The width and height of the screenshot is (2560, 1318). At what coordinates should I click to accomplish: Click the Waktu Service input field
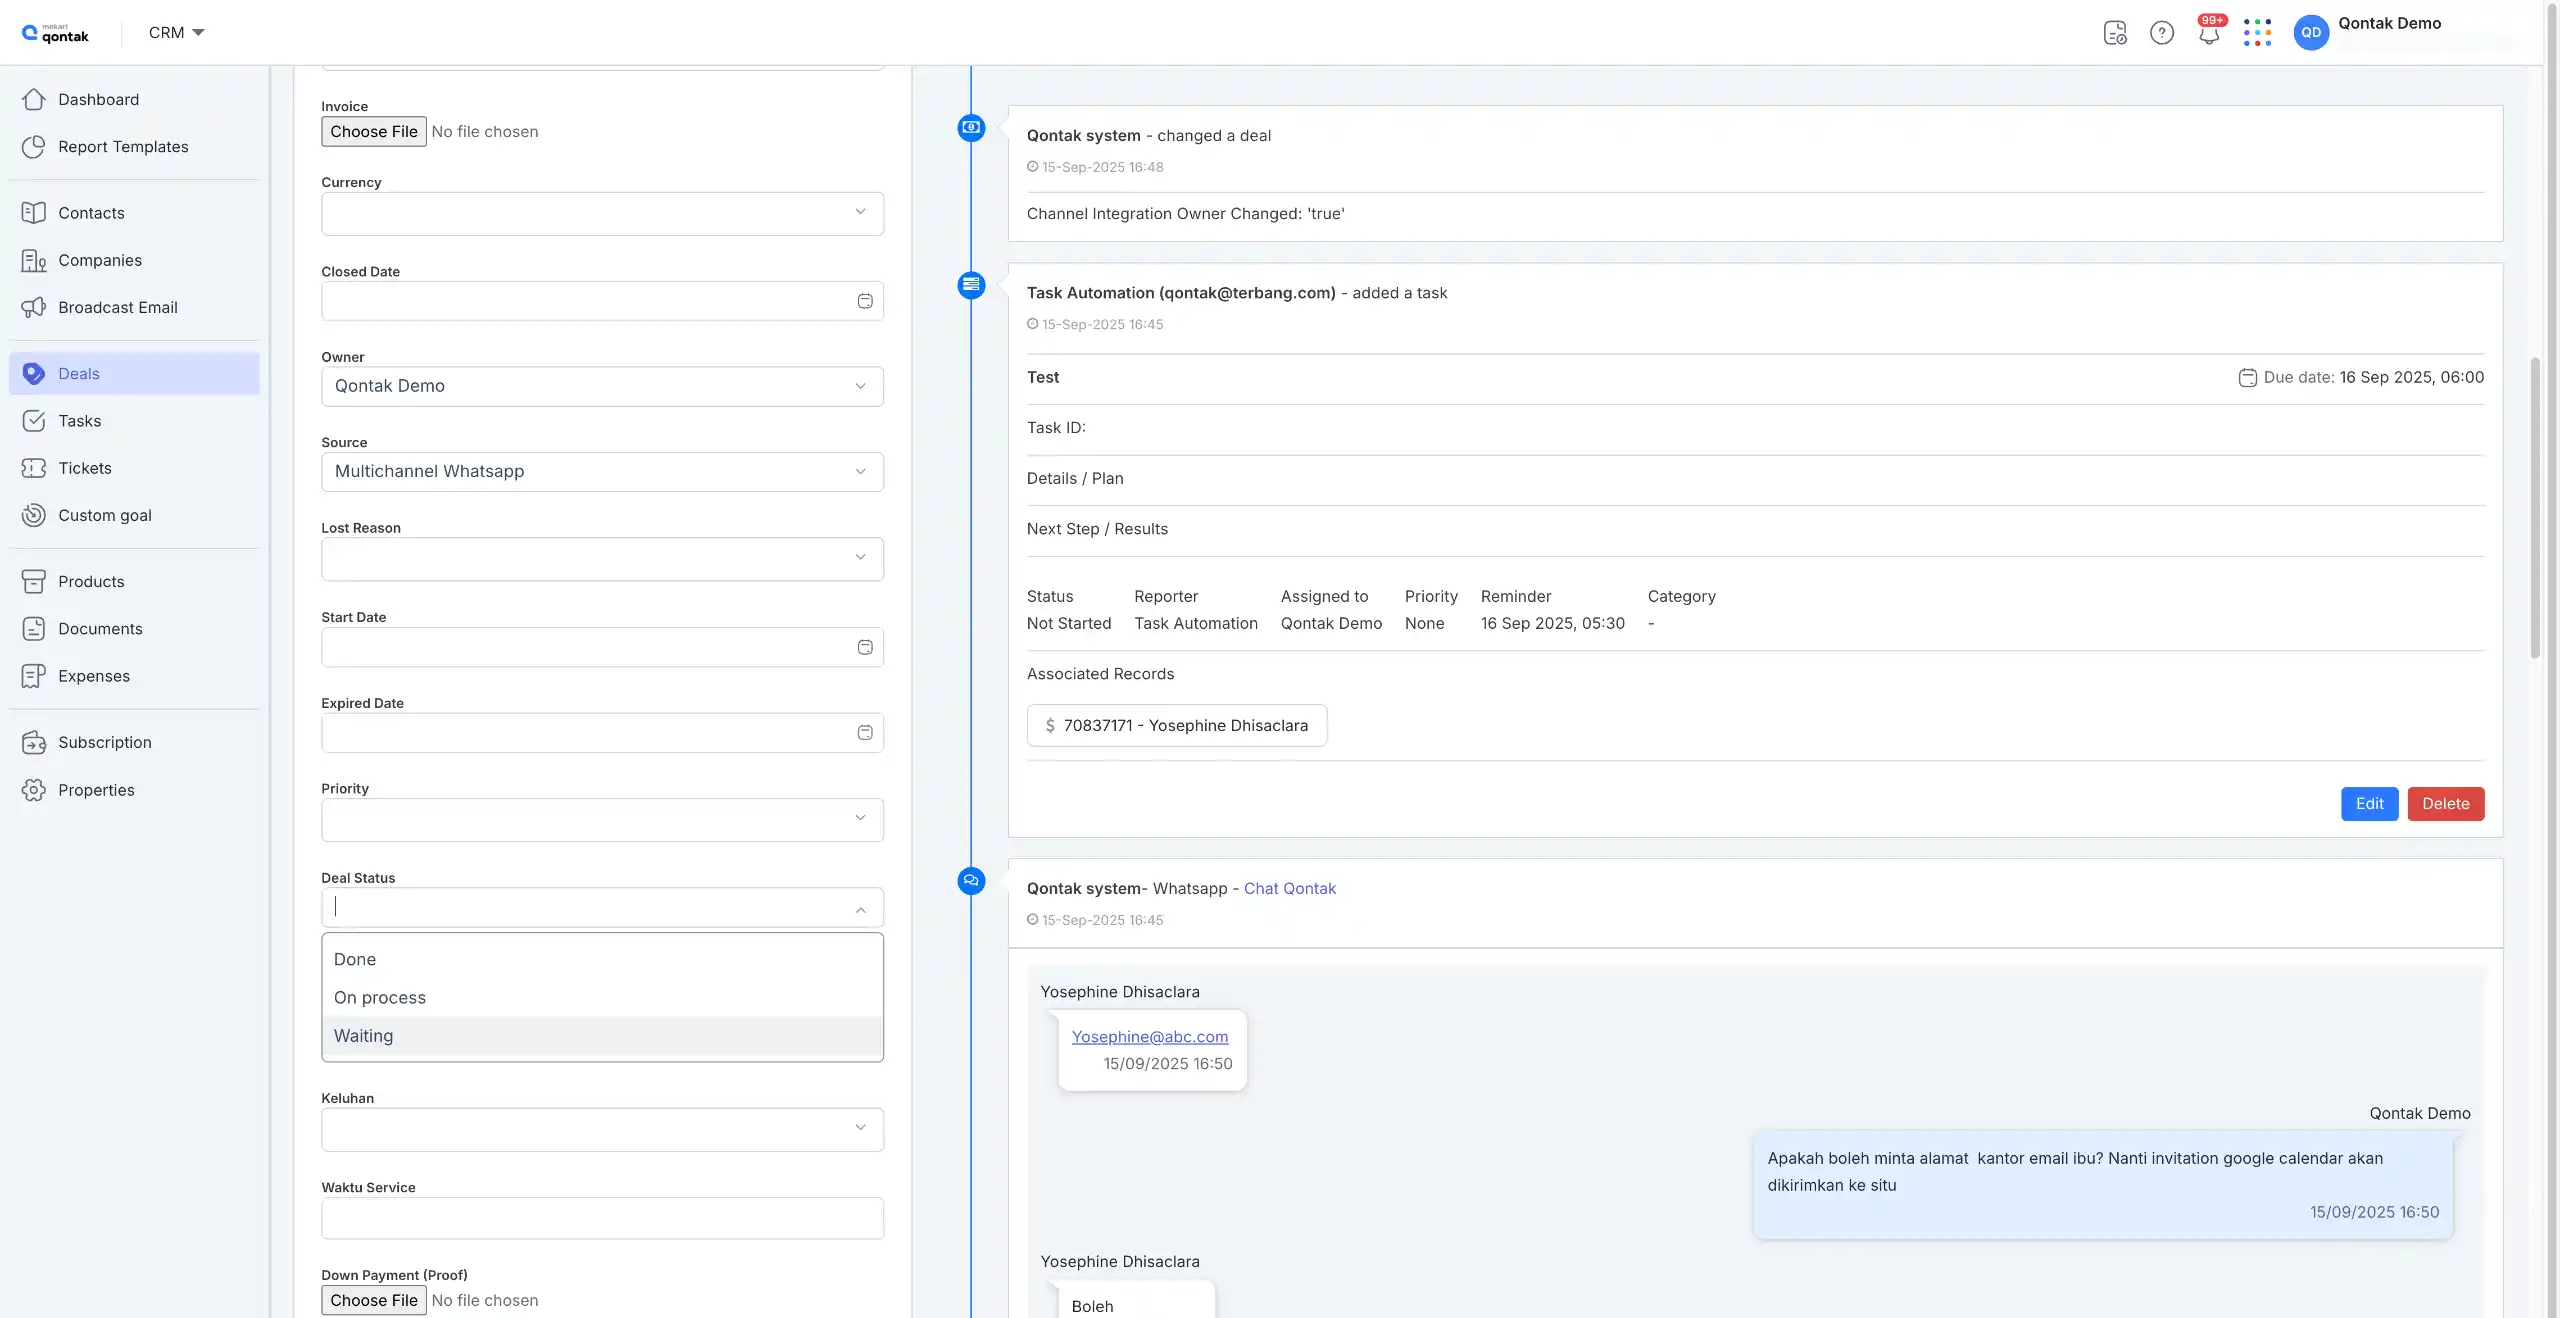[x=602, y=1218]
